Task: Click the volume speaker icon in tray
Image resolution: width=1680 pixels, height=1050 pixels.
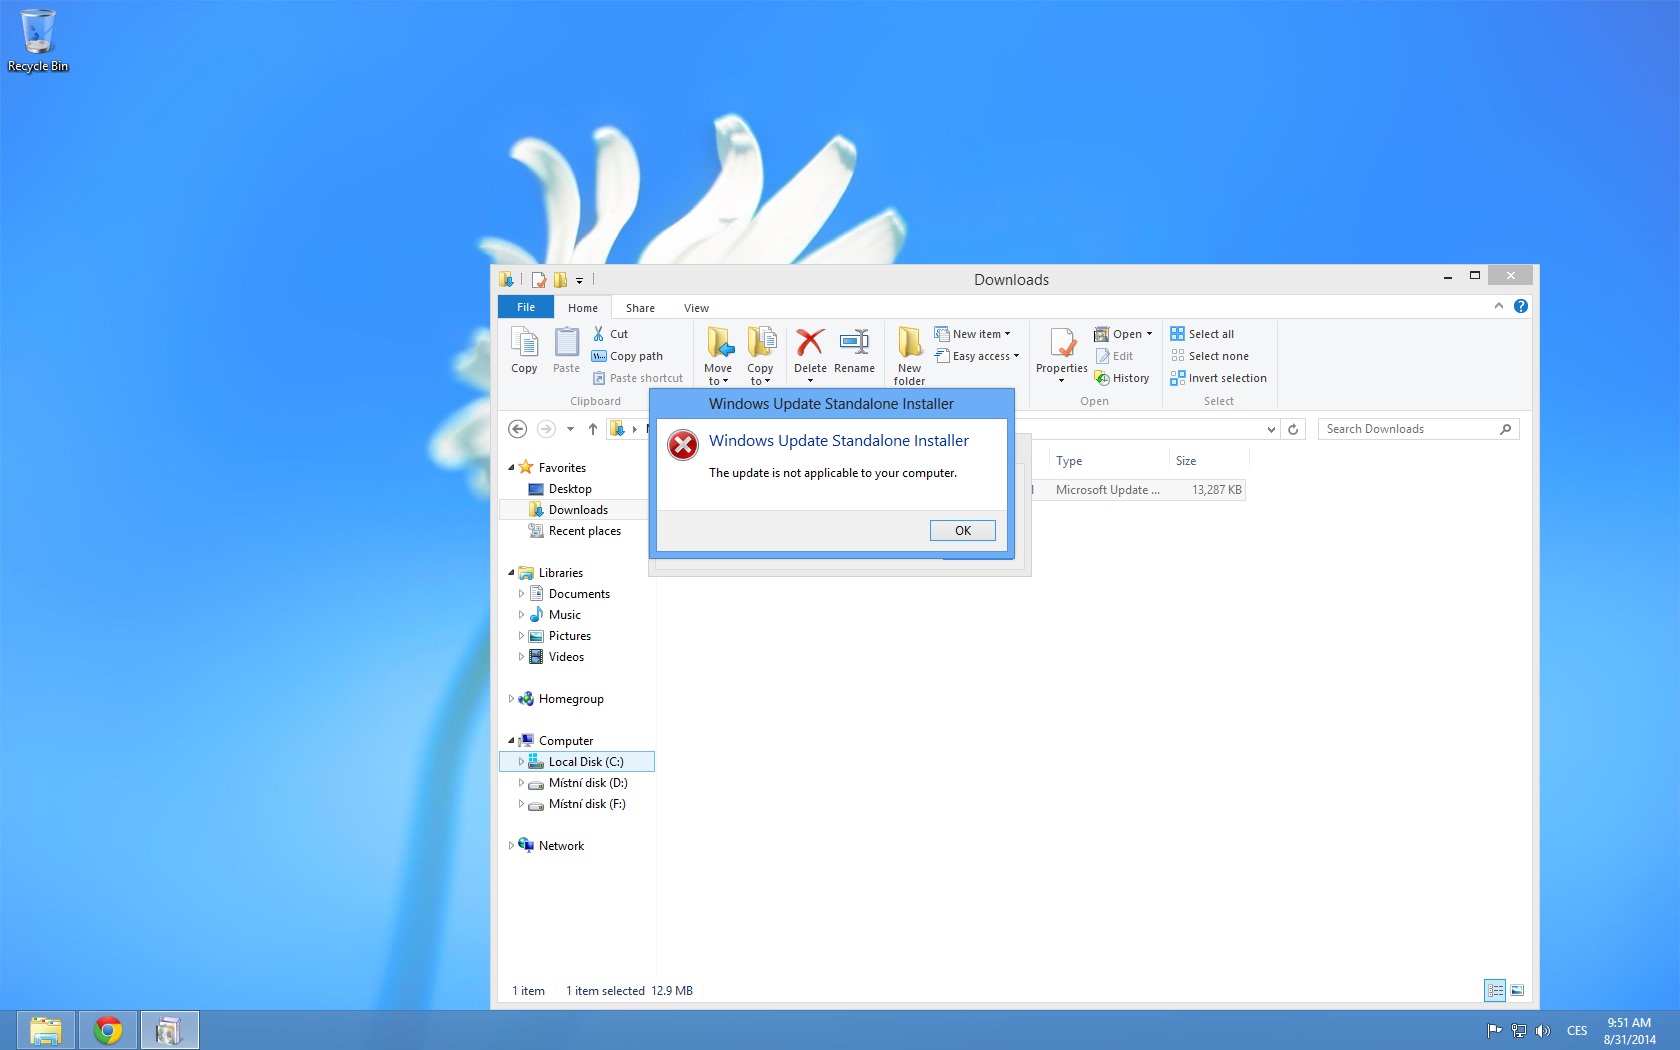Action: point(1542,1030)
